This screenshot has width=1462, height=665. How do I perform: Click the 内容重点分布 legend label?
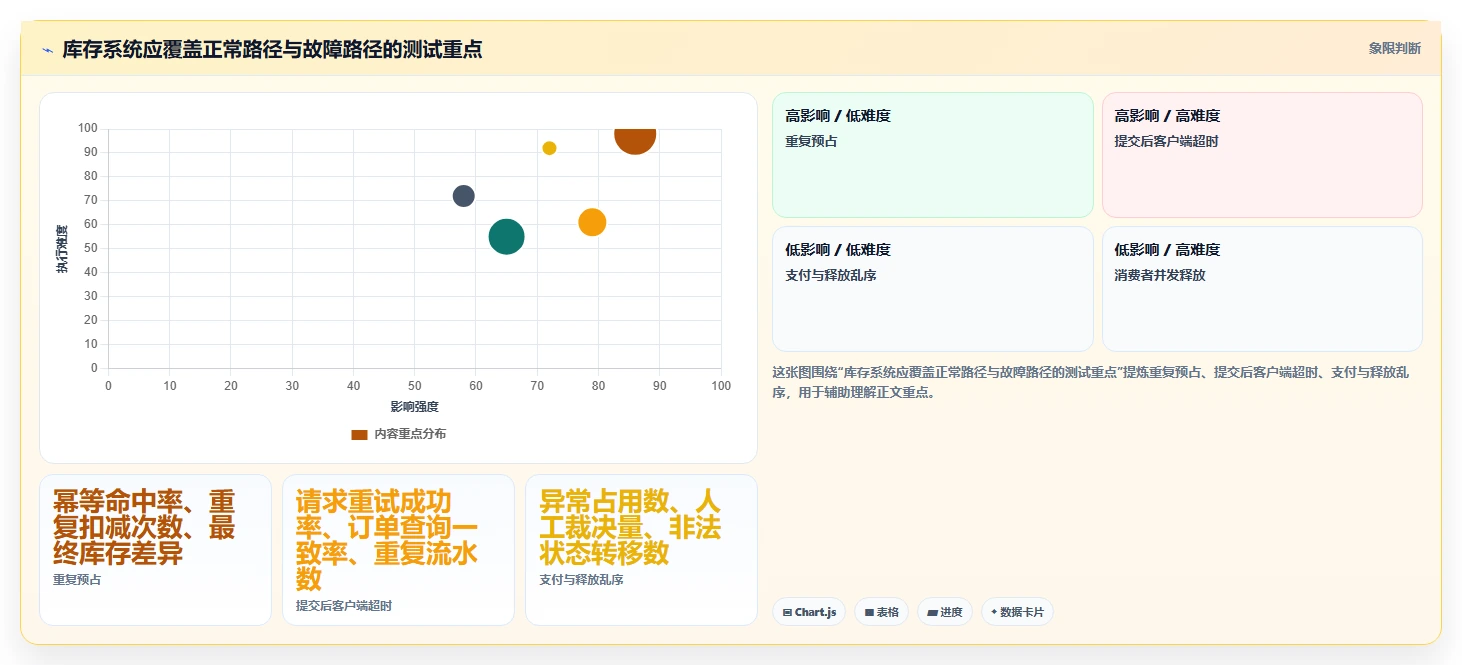[x=410, y=434]
